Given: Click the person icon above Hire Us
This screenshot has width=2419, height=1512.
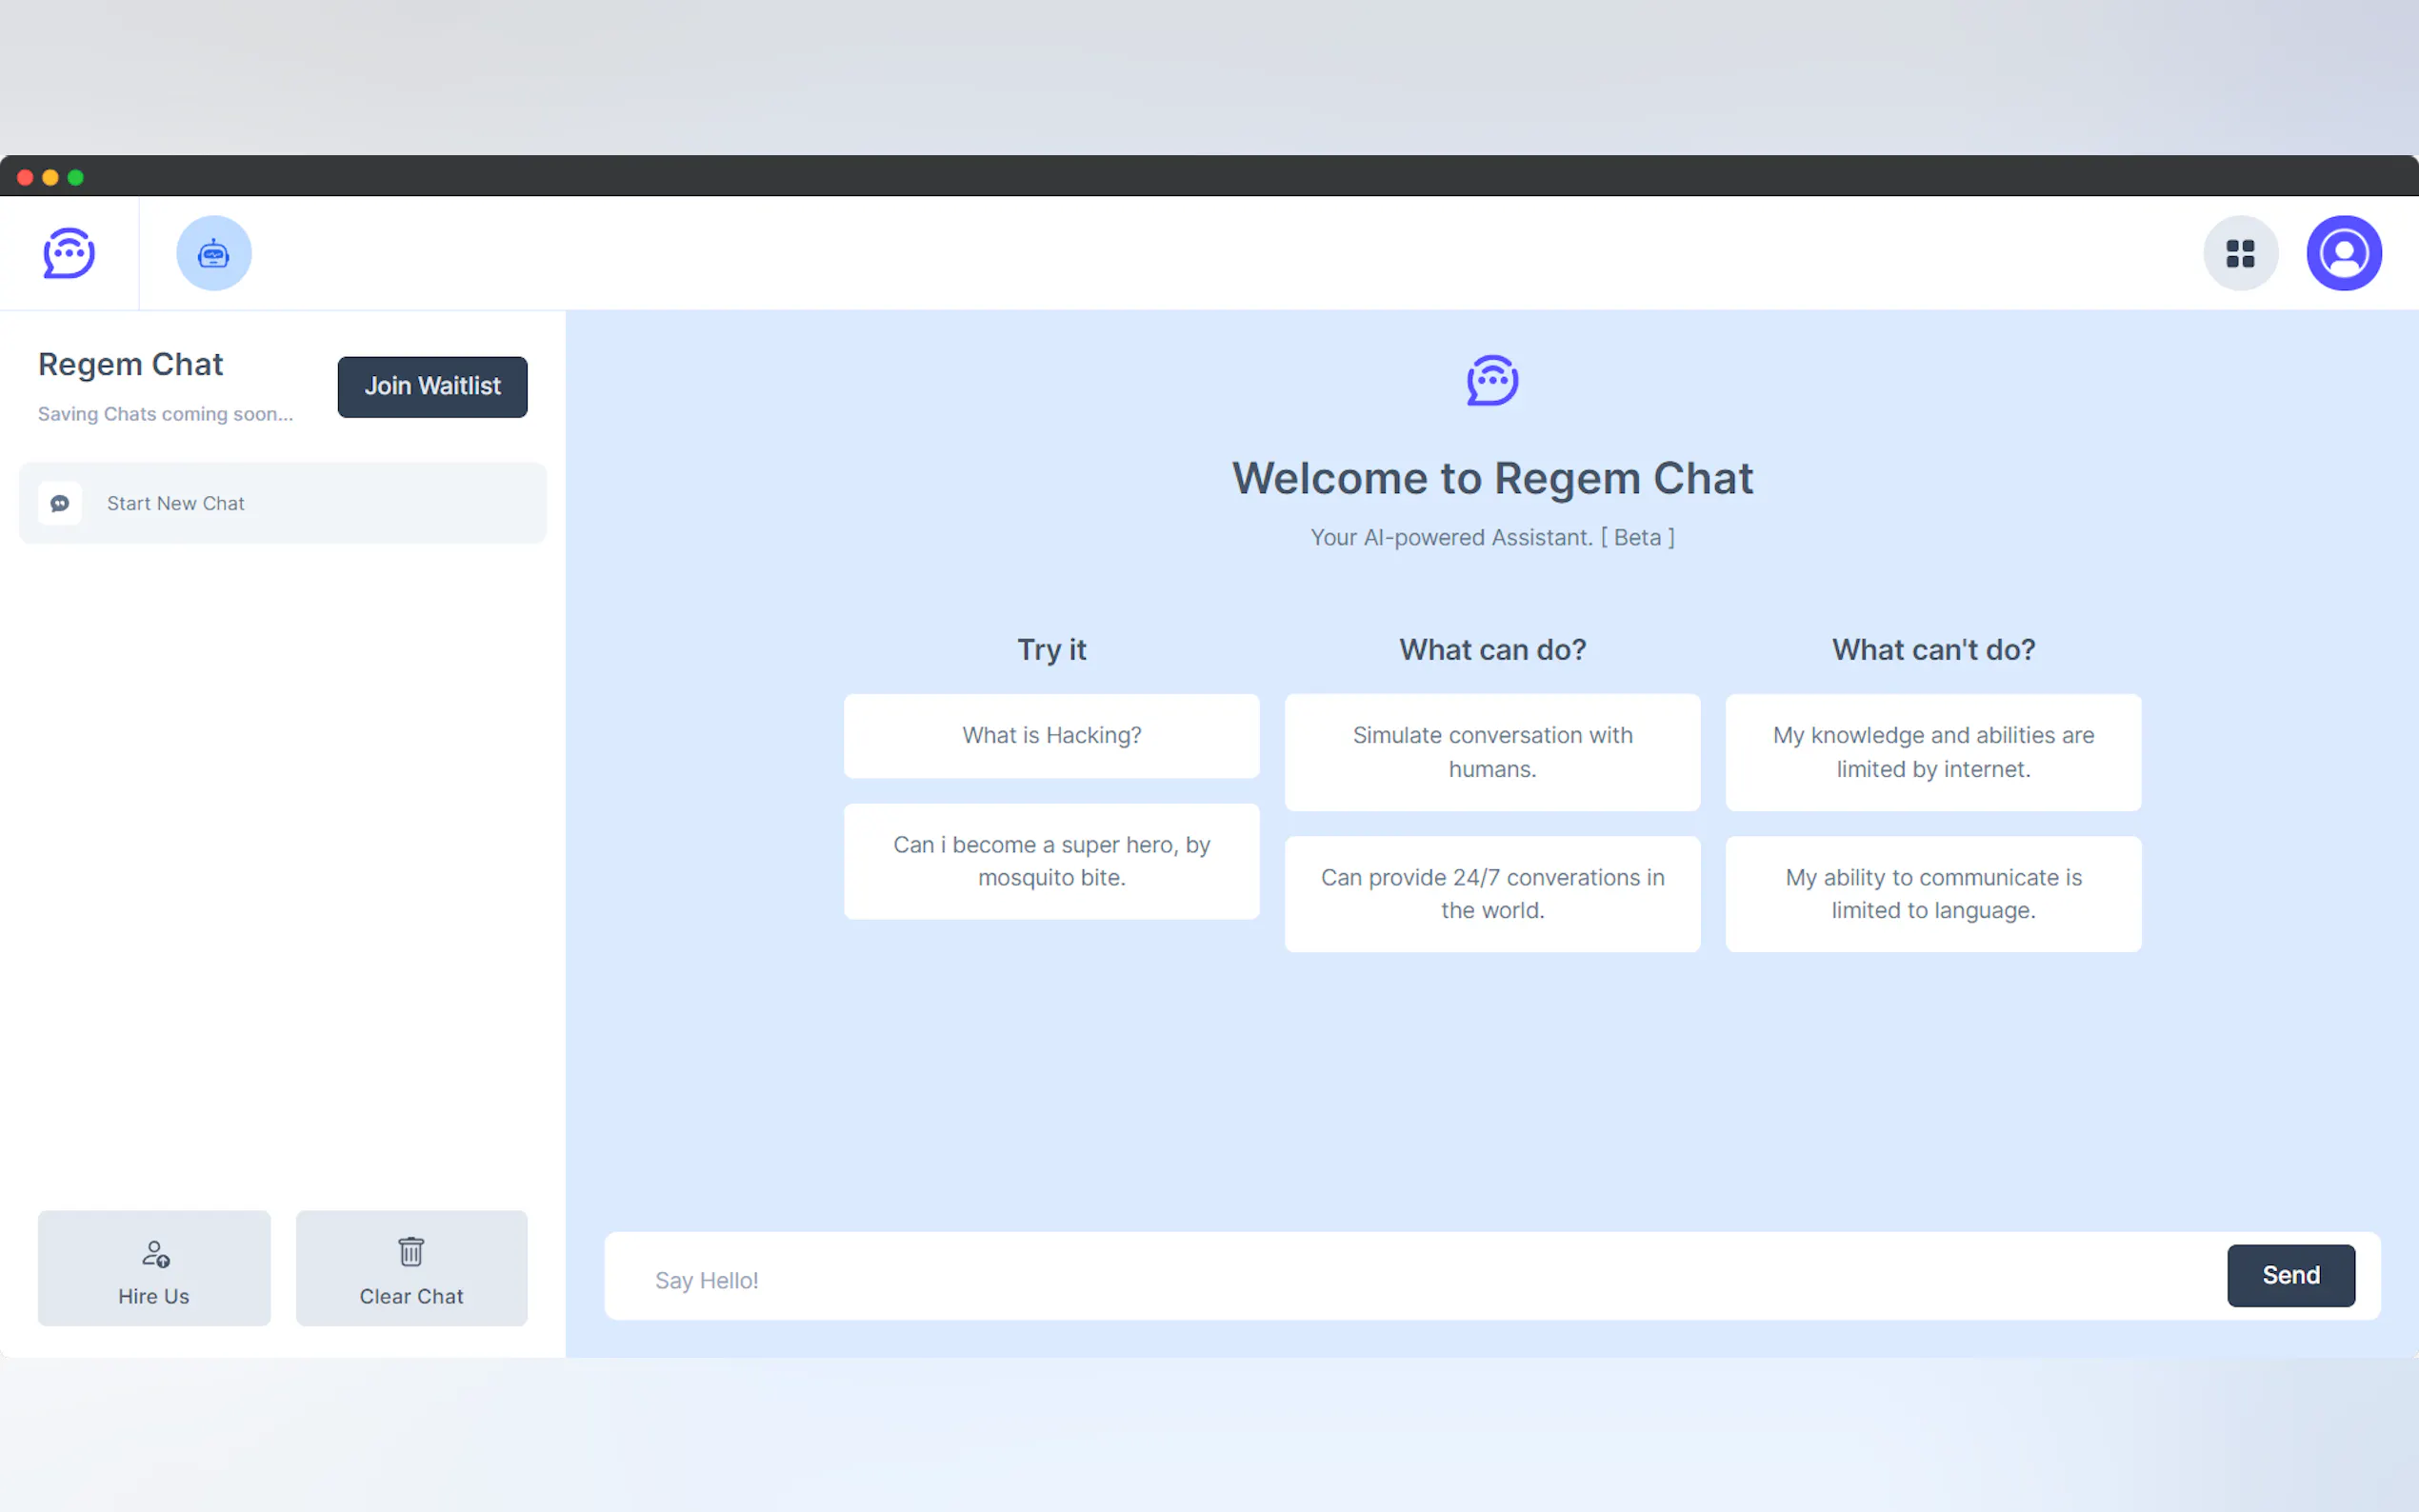Looking at the screenshot, I should coord(155,1253).
